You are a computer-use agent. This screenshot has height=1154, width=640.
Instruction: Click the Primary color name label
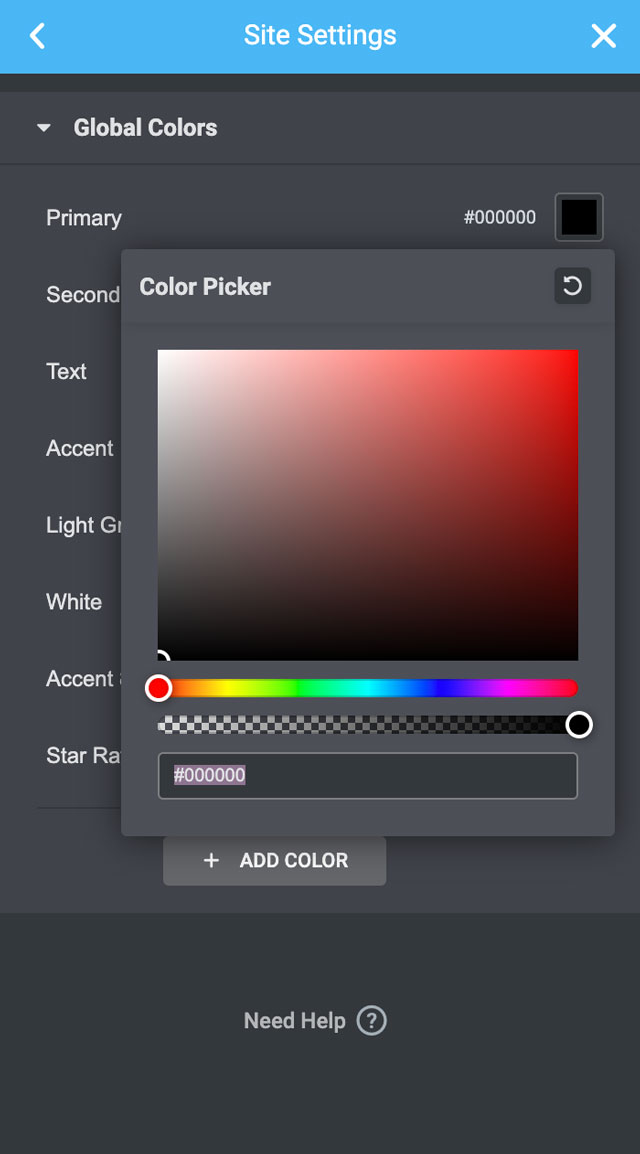pos(84,218)
